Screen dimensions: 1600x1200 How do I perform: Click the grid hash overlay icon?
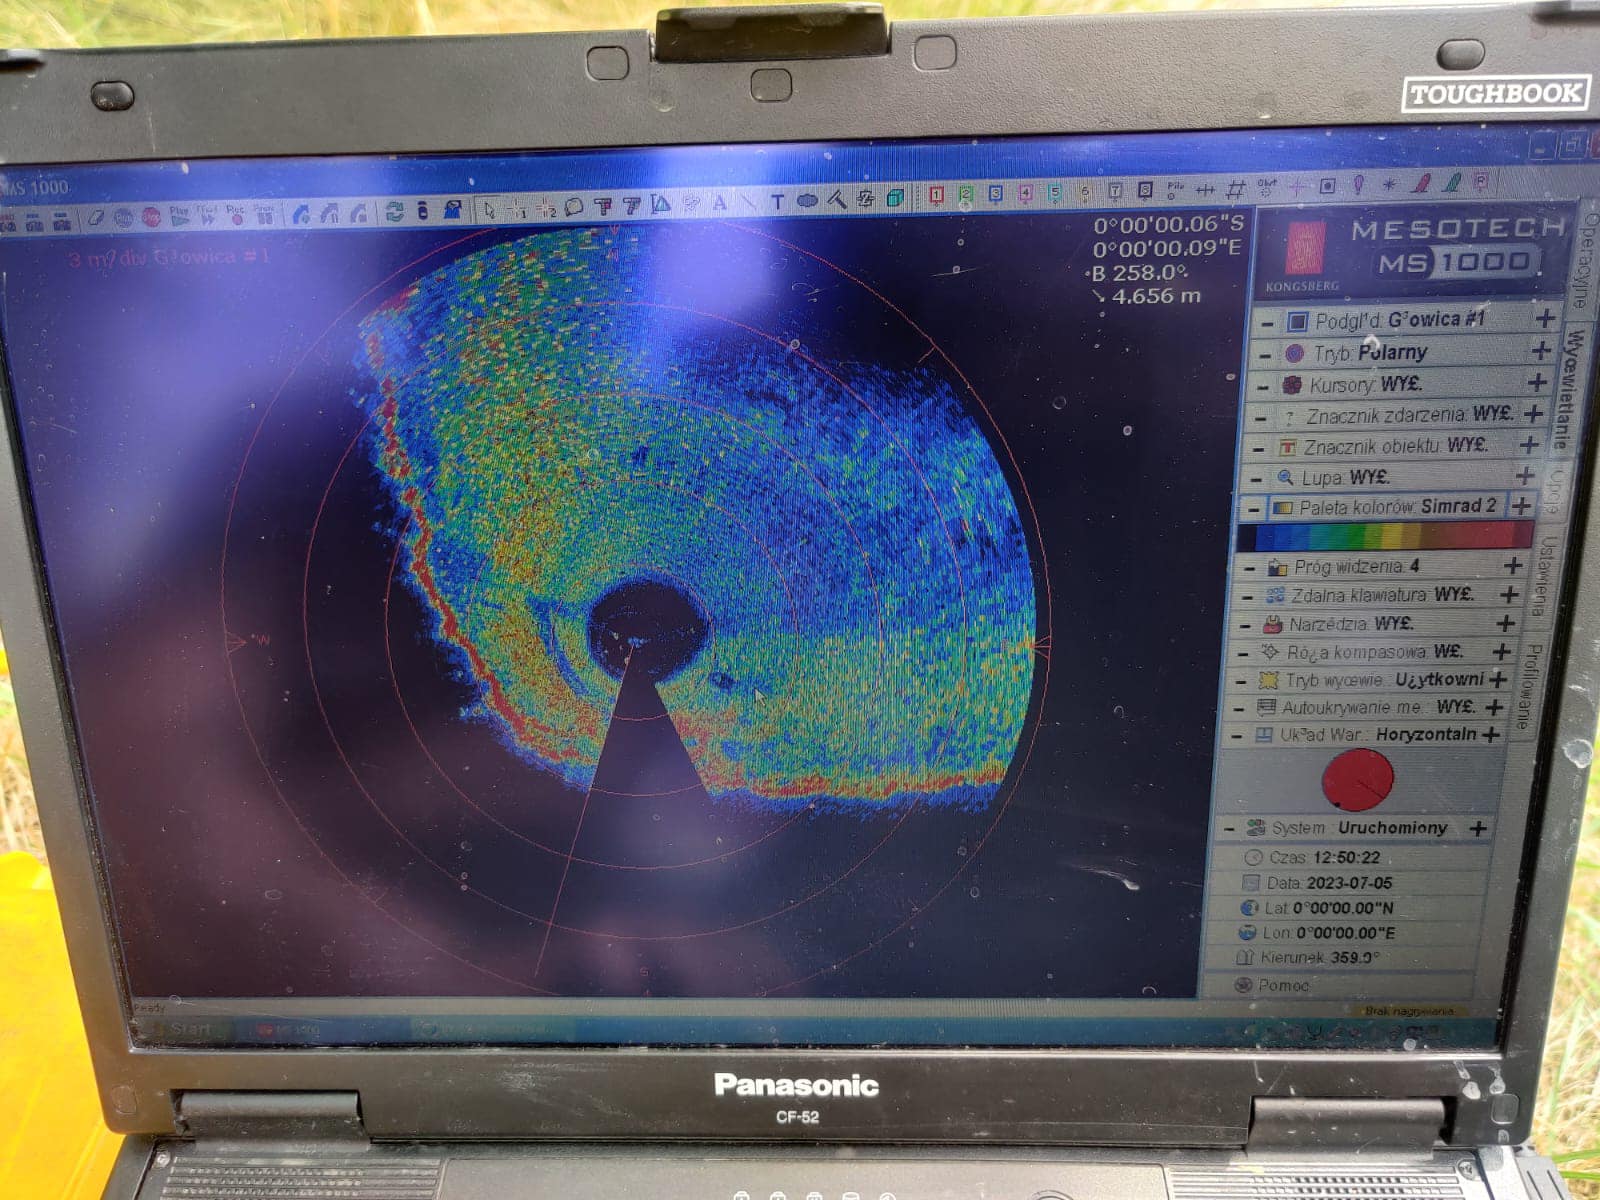(1236, 189)
